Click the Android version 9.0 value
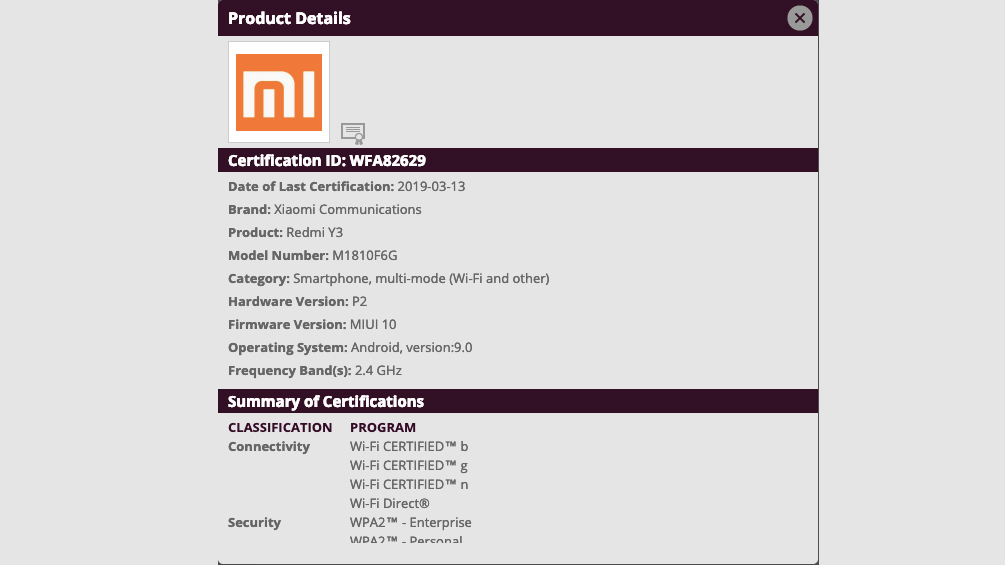This screenshot has height=565, width=1005. [x=411, y=348]
